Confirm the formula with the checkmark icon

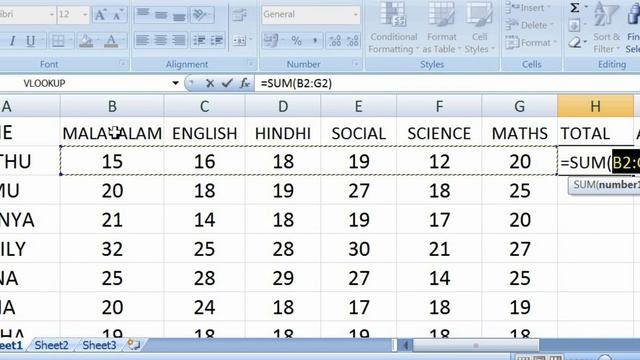click(227, 83)
